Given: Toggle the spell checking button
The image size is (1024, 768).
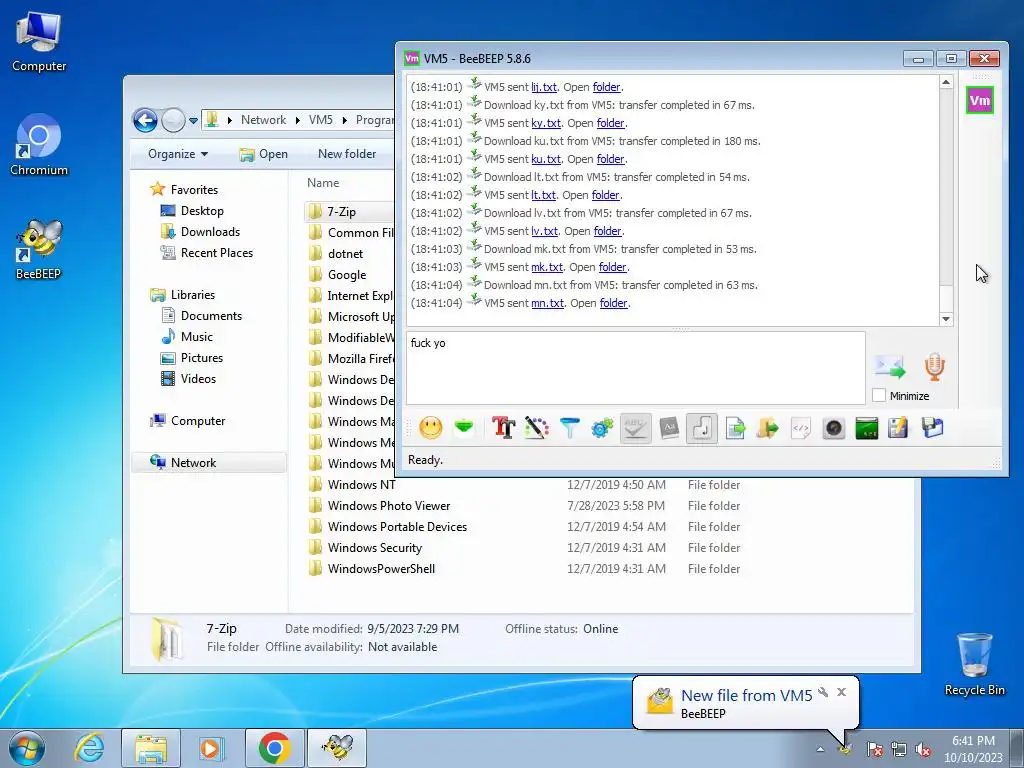Looking at the screenshot, I should (x=635, y=428).
